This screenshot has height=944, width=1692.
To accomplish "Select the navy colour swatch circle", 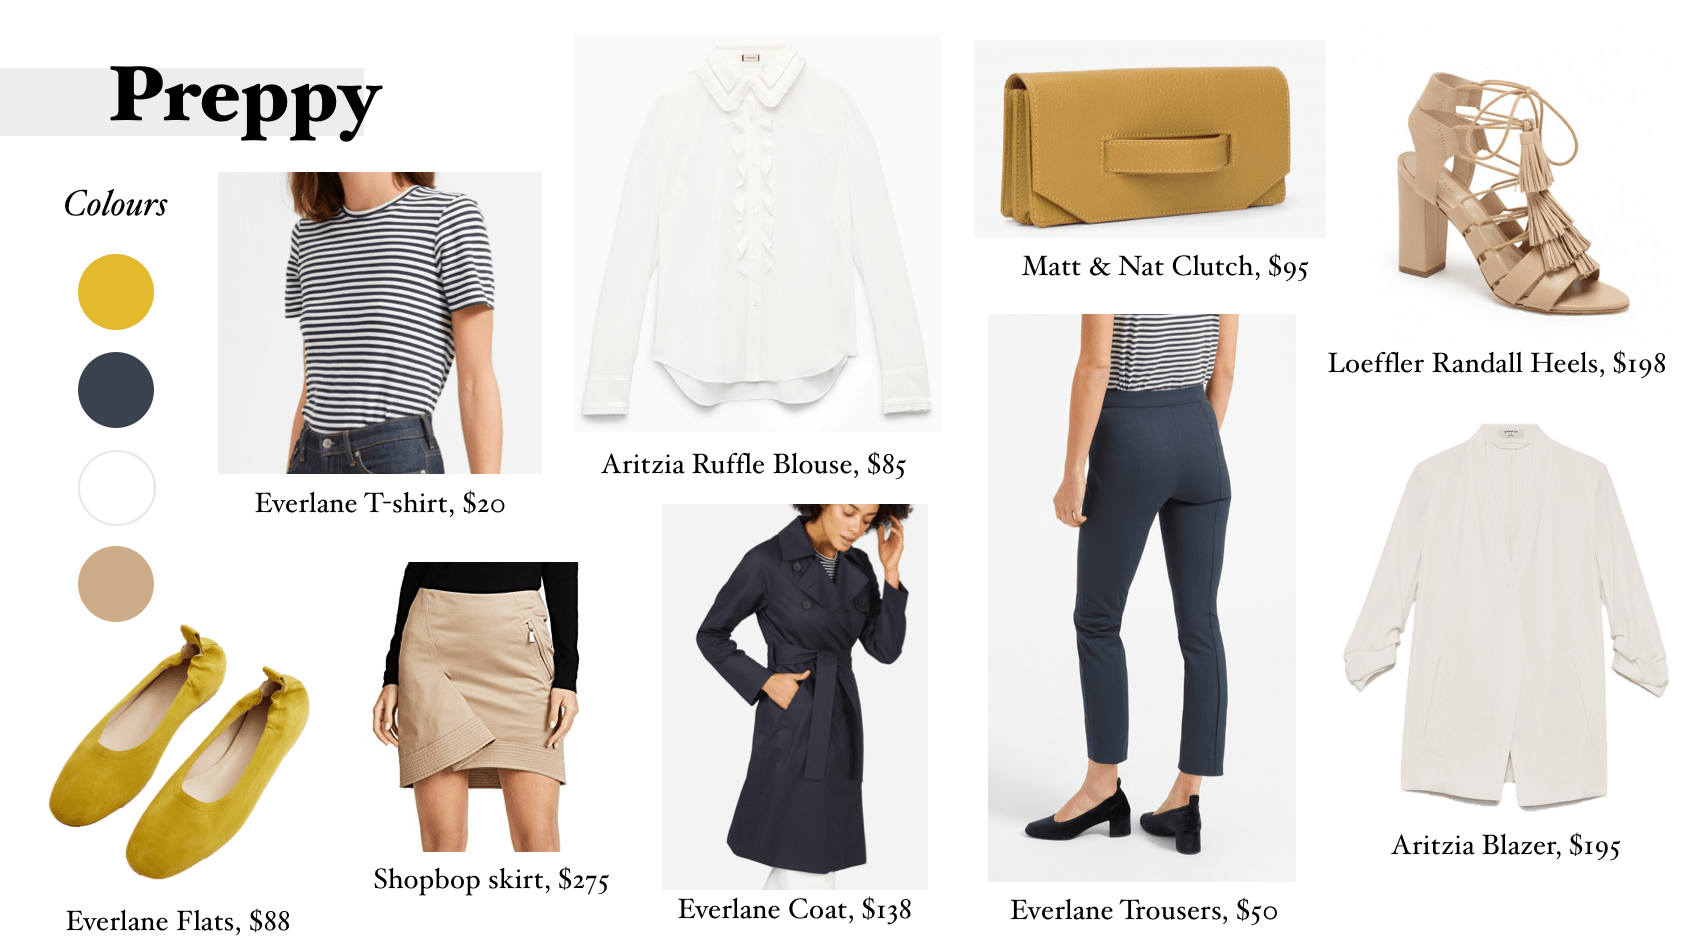I will [x=116, y=390].
